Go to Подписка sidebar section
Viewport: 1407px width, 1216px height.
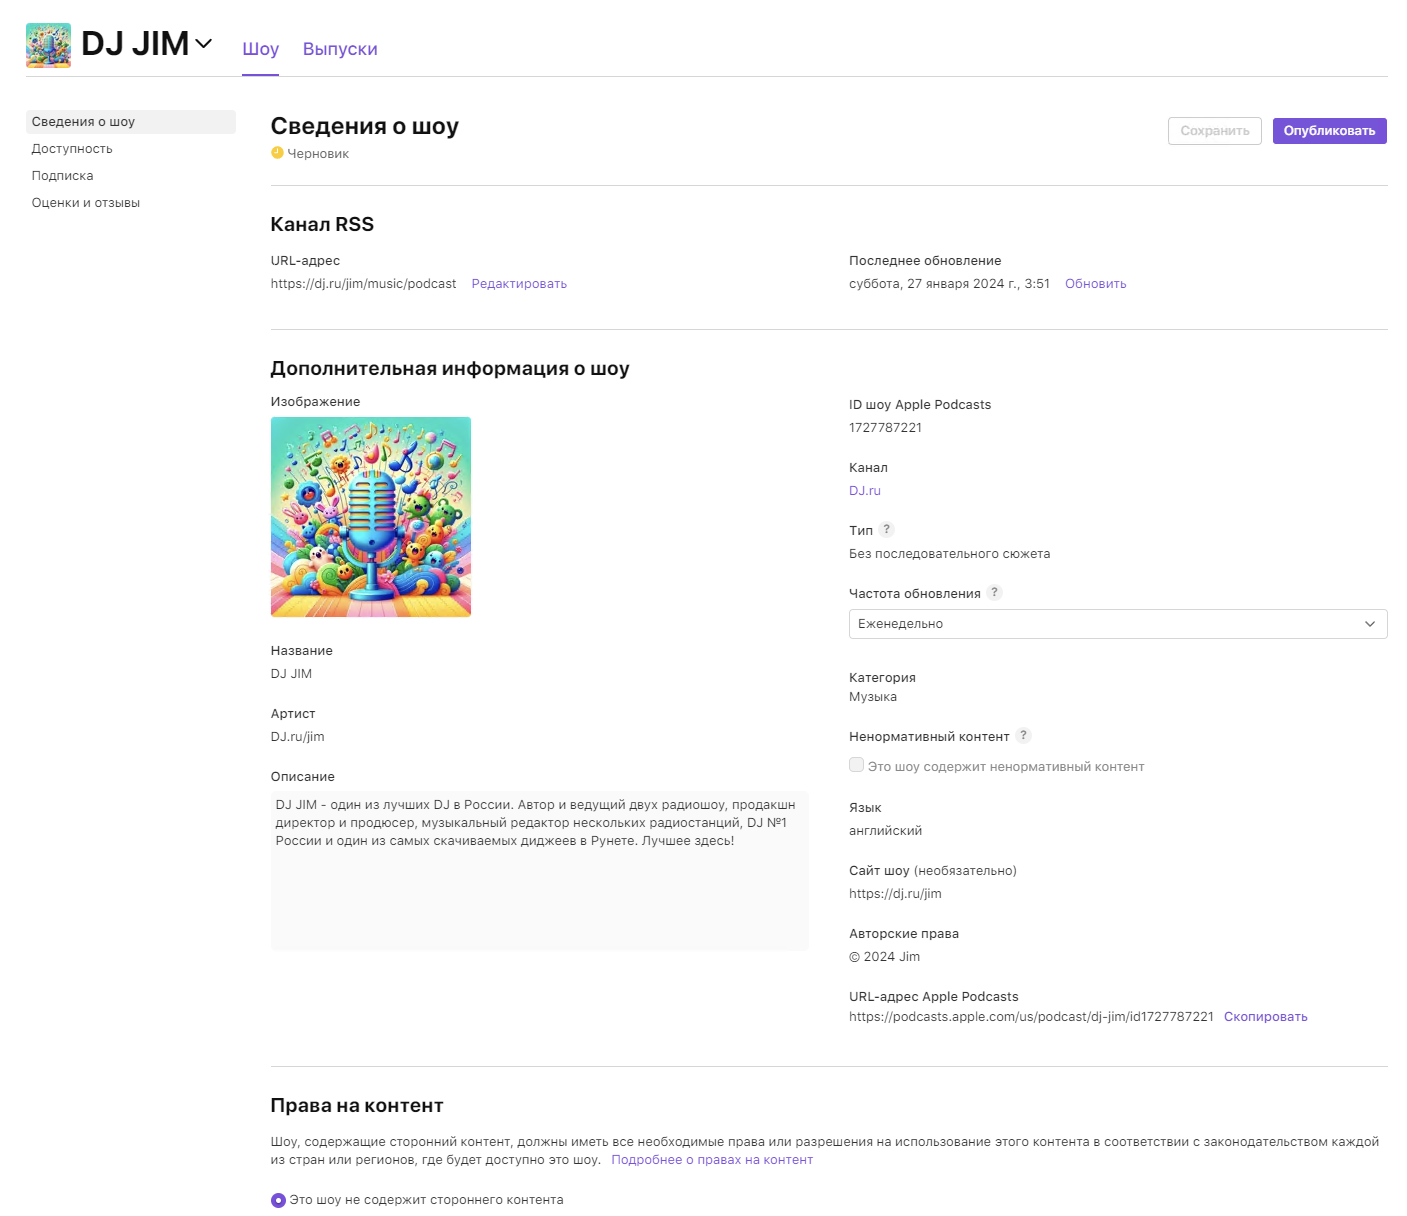tap(62, 176)
